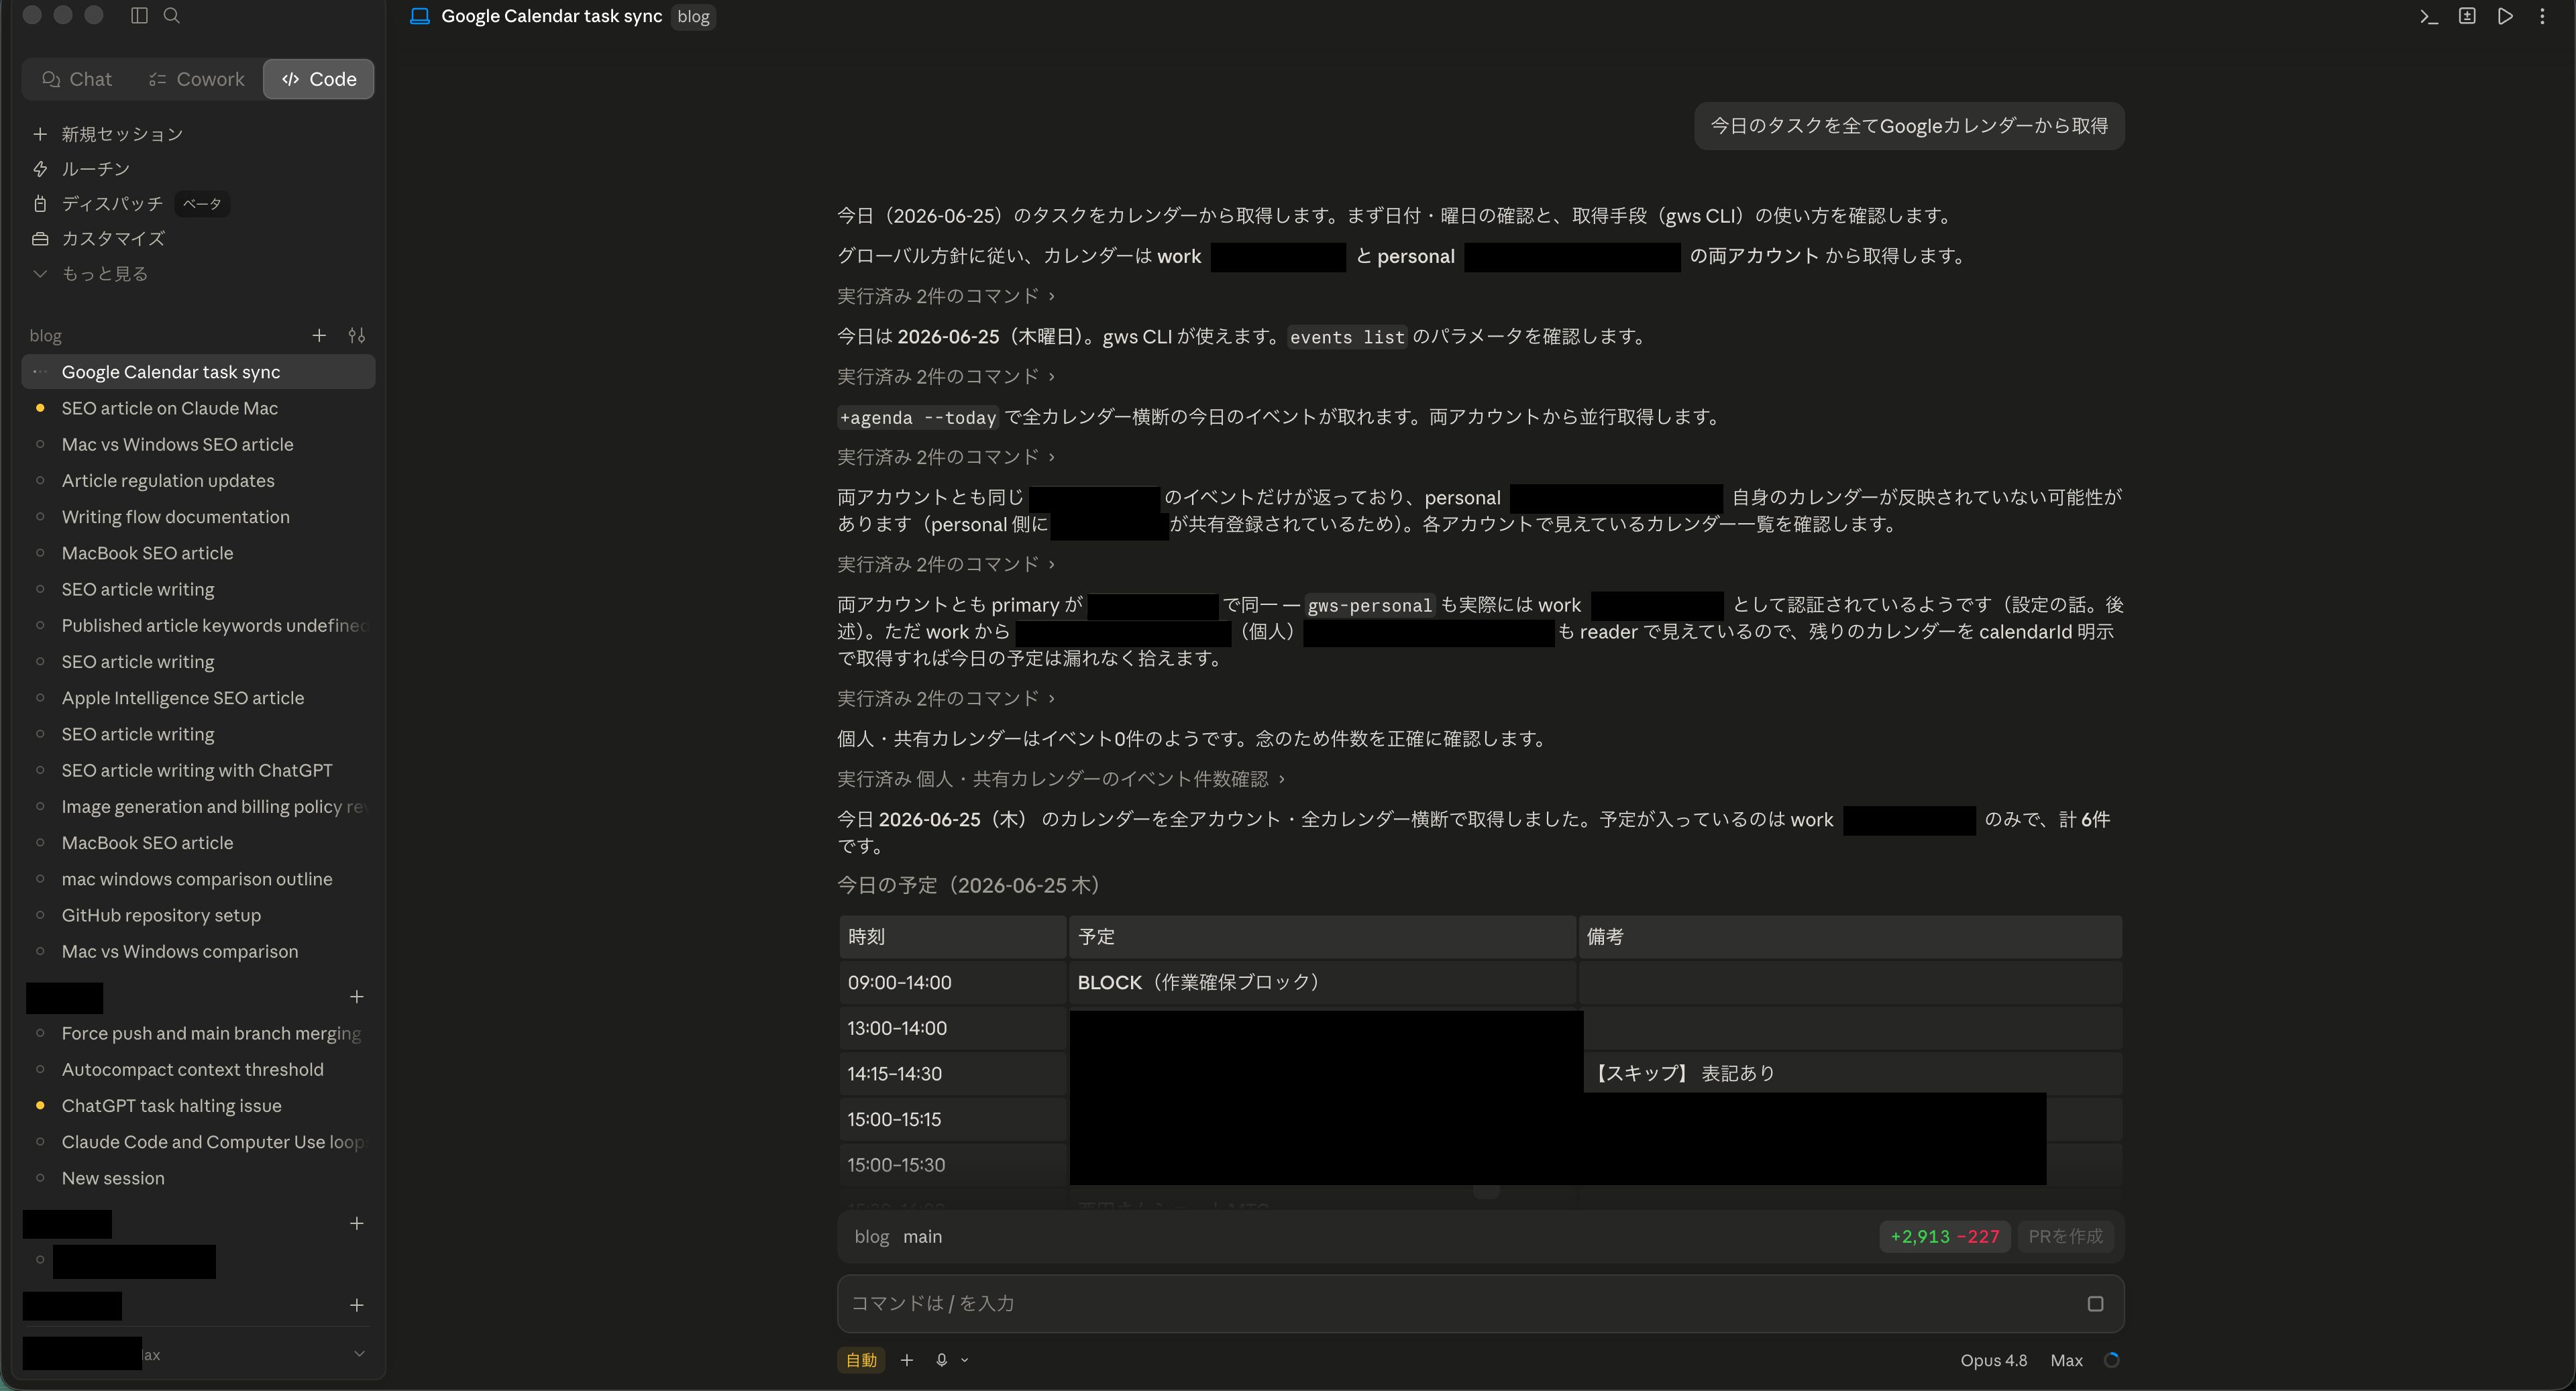Open Article regulation updates session
Viewport: 2576px width, 1391px height.
[x=199, y=481]
